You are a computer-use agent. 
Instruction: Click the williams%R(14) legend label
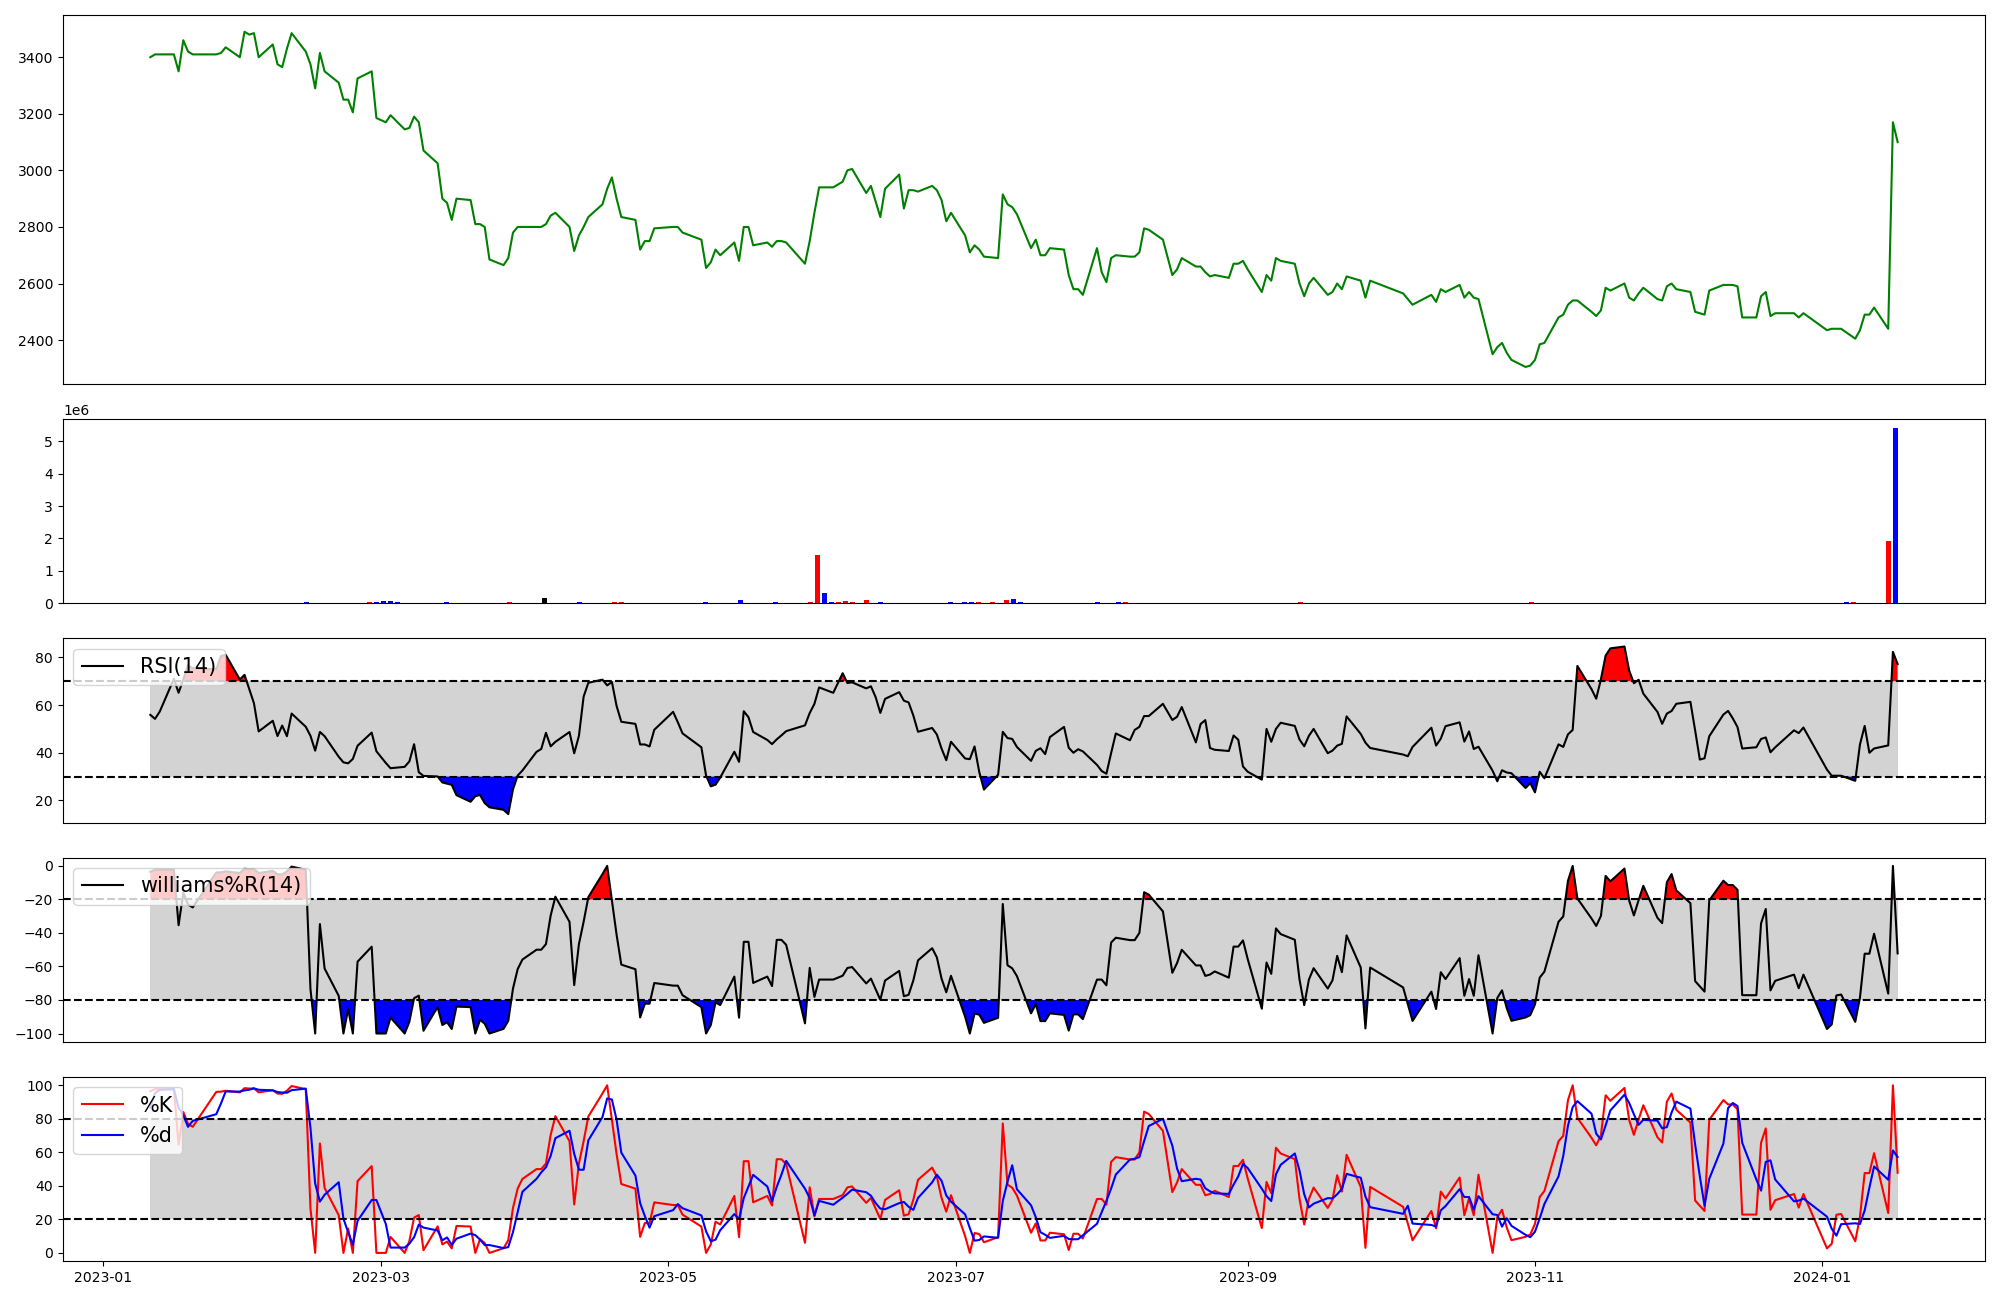220,885
